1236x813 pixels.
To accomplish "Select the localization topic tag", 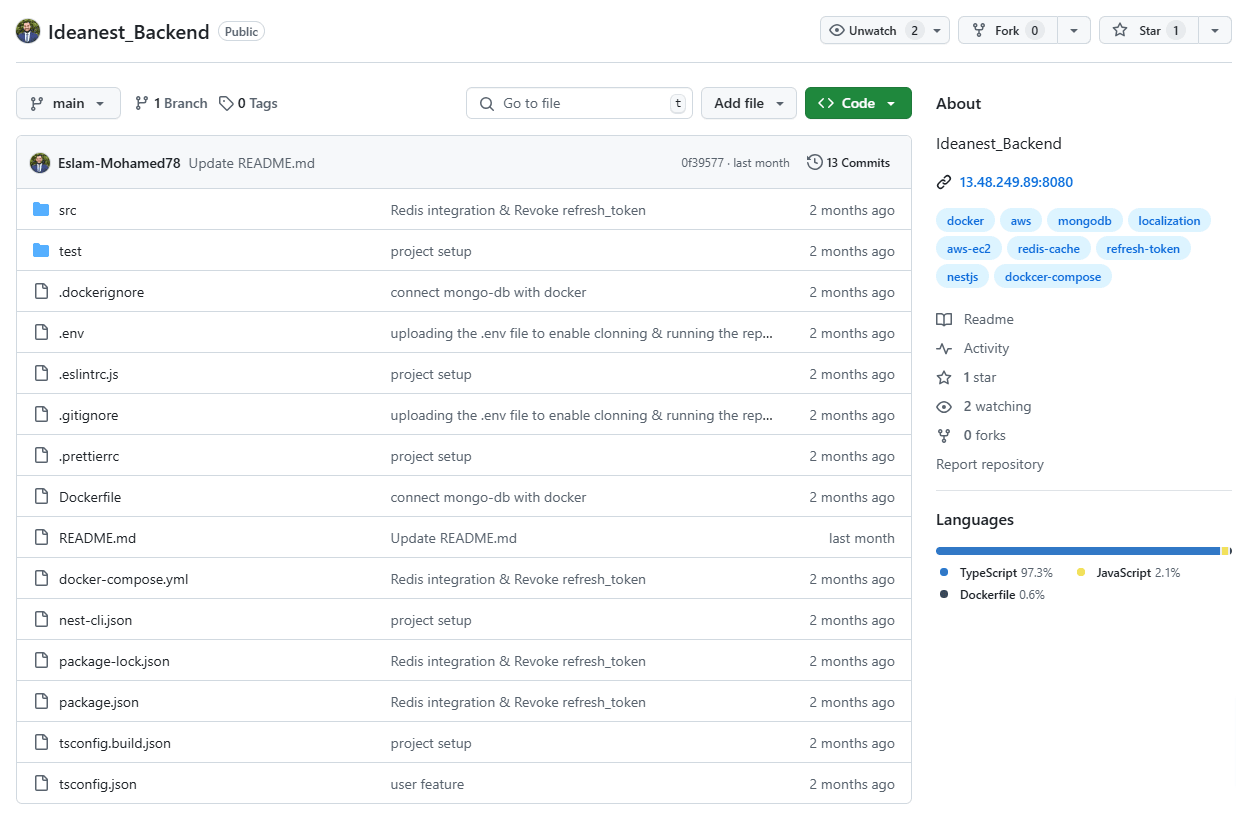I will (x=1169, y=220).
